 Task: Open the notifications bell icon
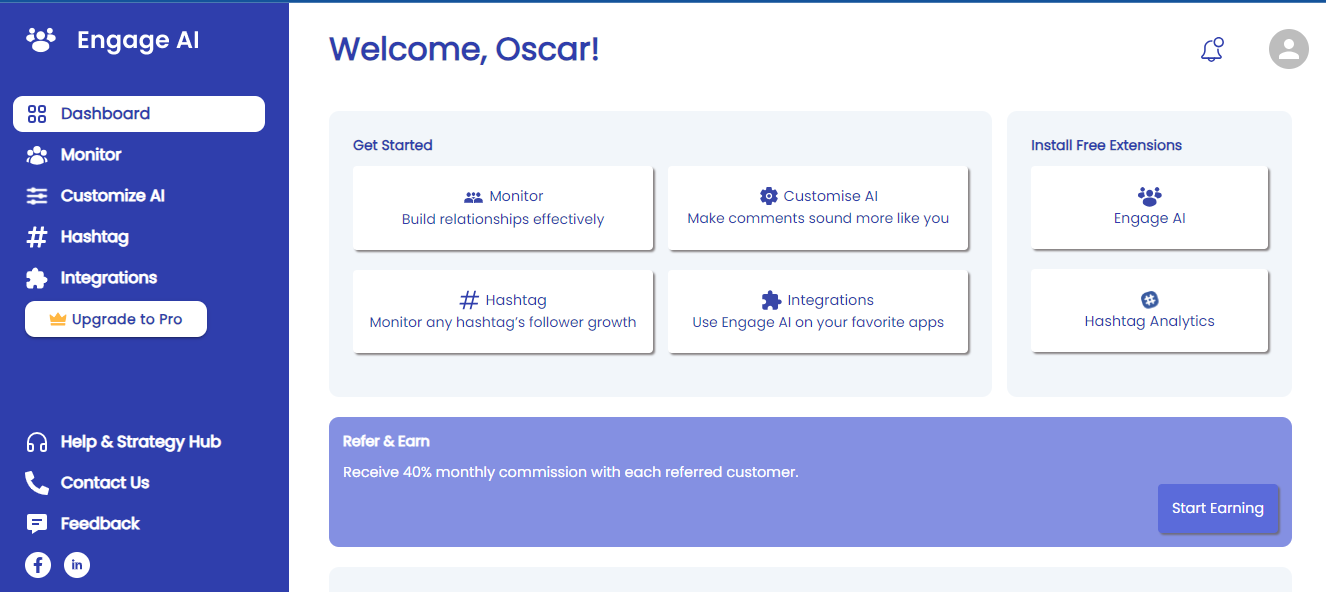[x=1212, y=49]
